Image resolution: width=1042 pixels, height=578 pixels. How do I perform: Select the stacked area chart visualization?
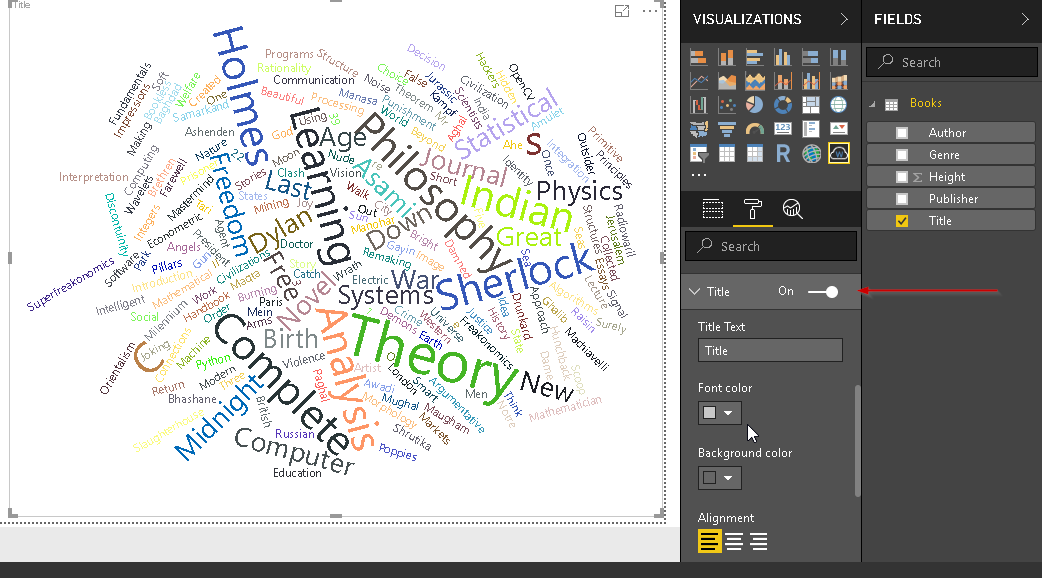pos(754,82)
